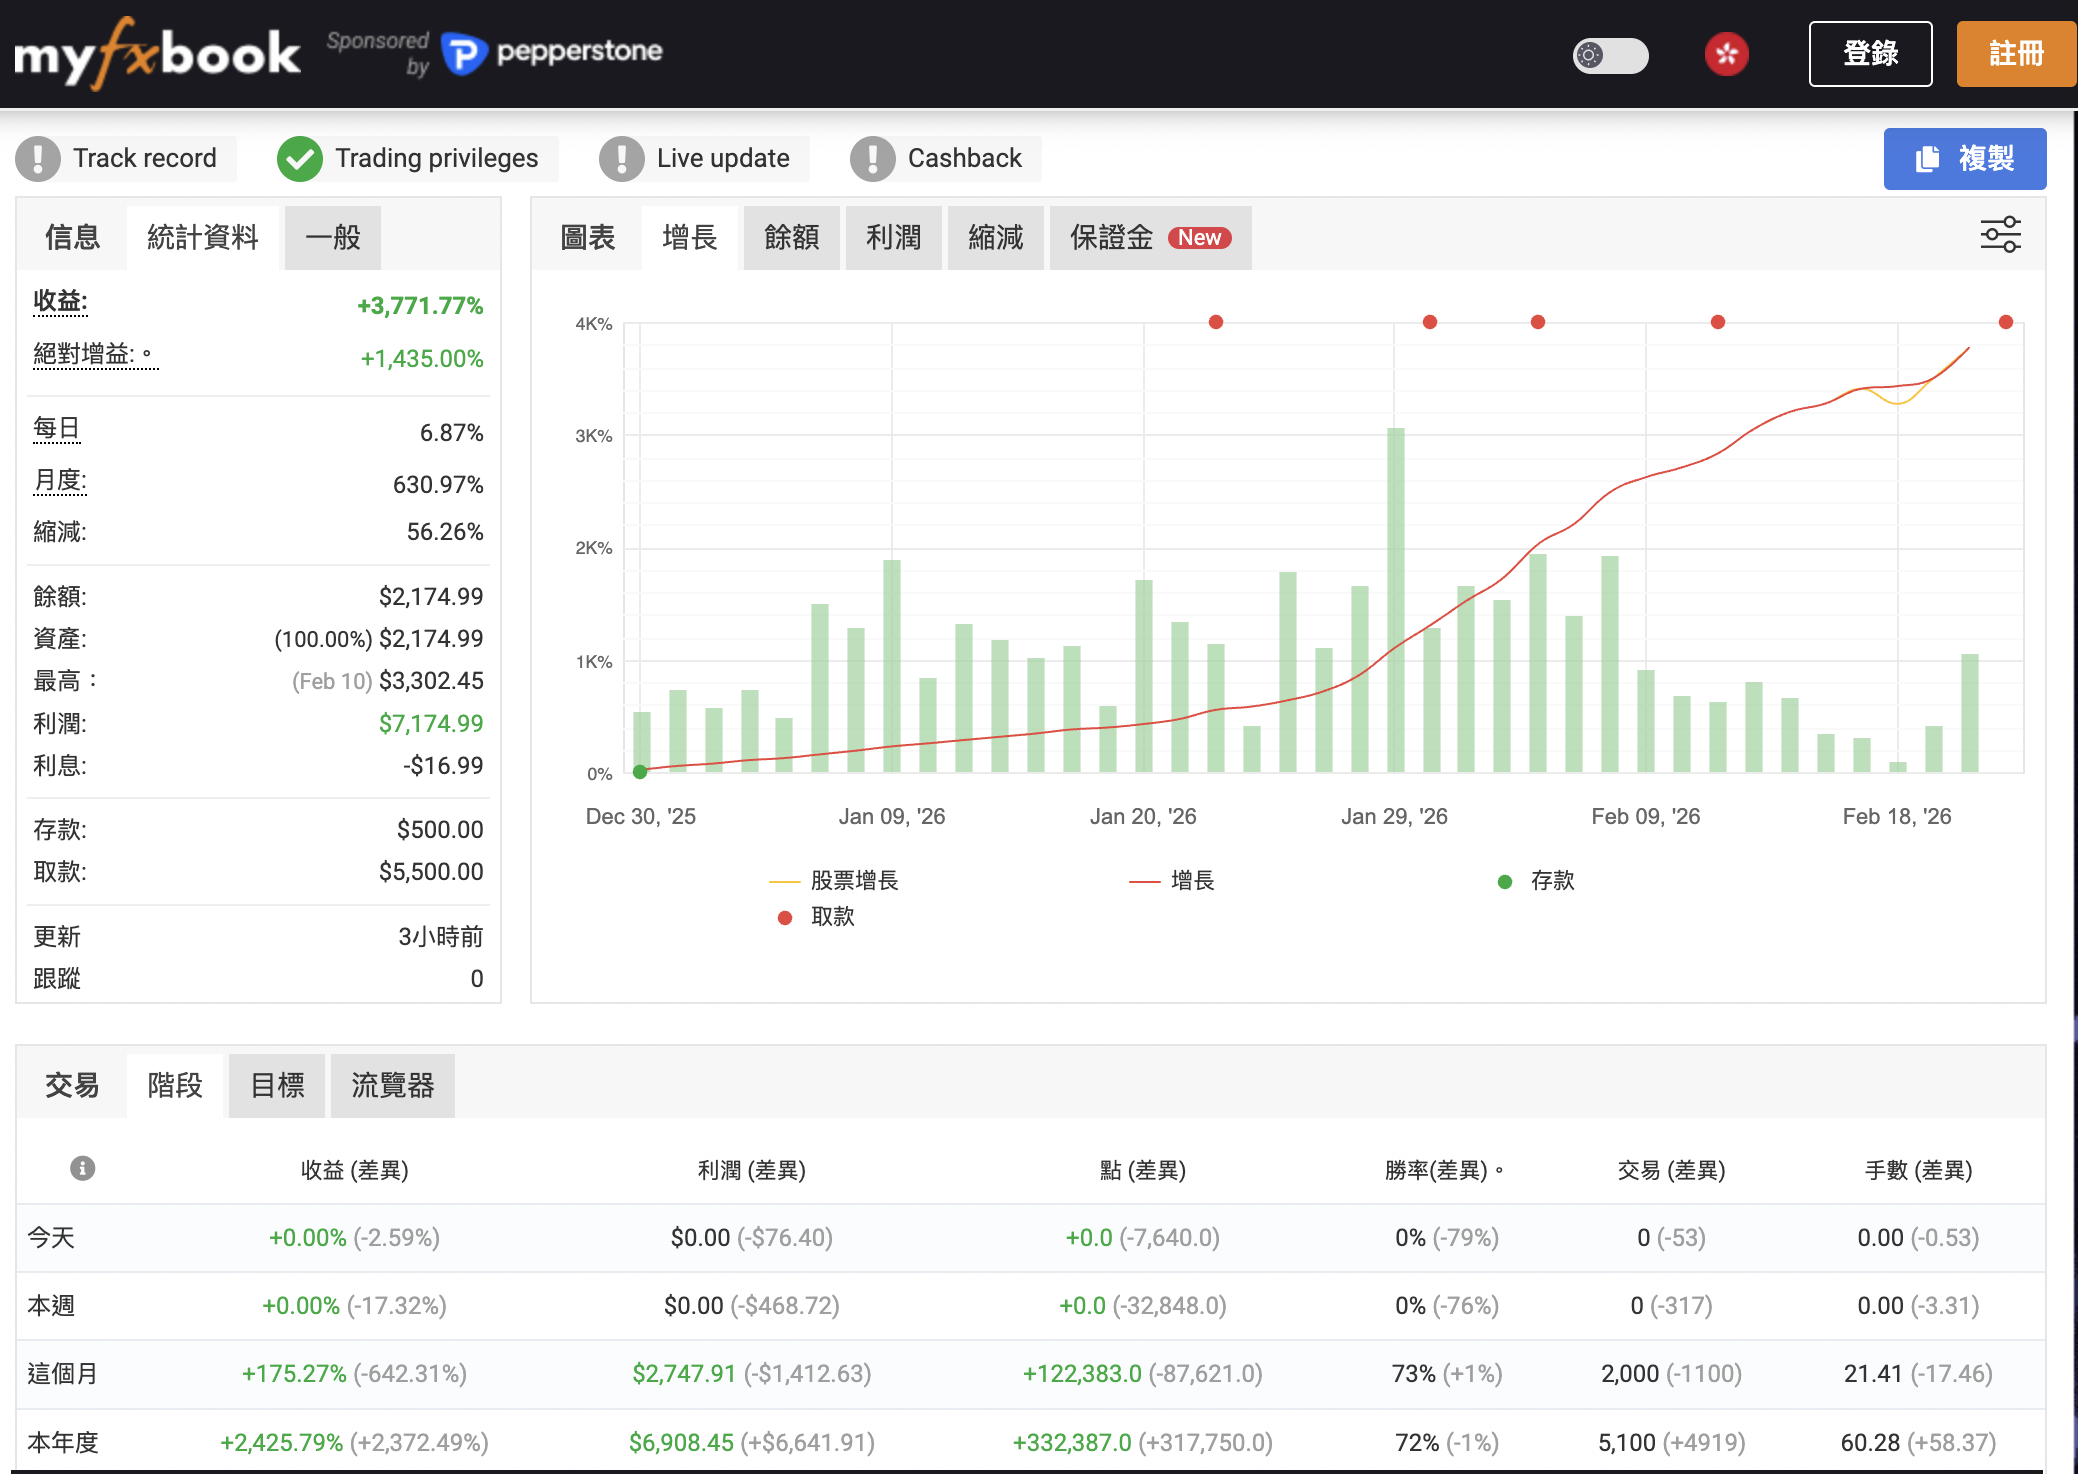Viewport: 2078px width, 1474px height.
Task: Open the language flag selector
Action: 1727,55
